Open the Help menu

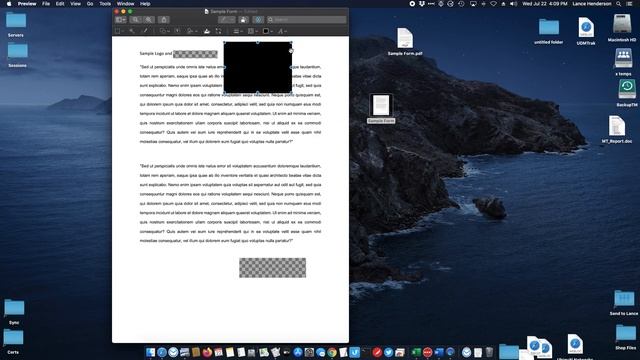[x=145, y=4]
